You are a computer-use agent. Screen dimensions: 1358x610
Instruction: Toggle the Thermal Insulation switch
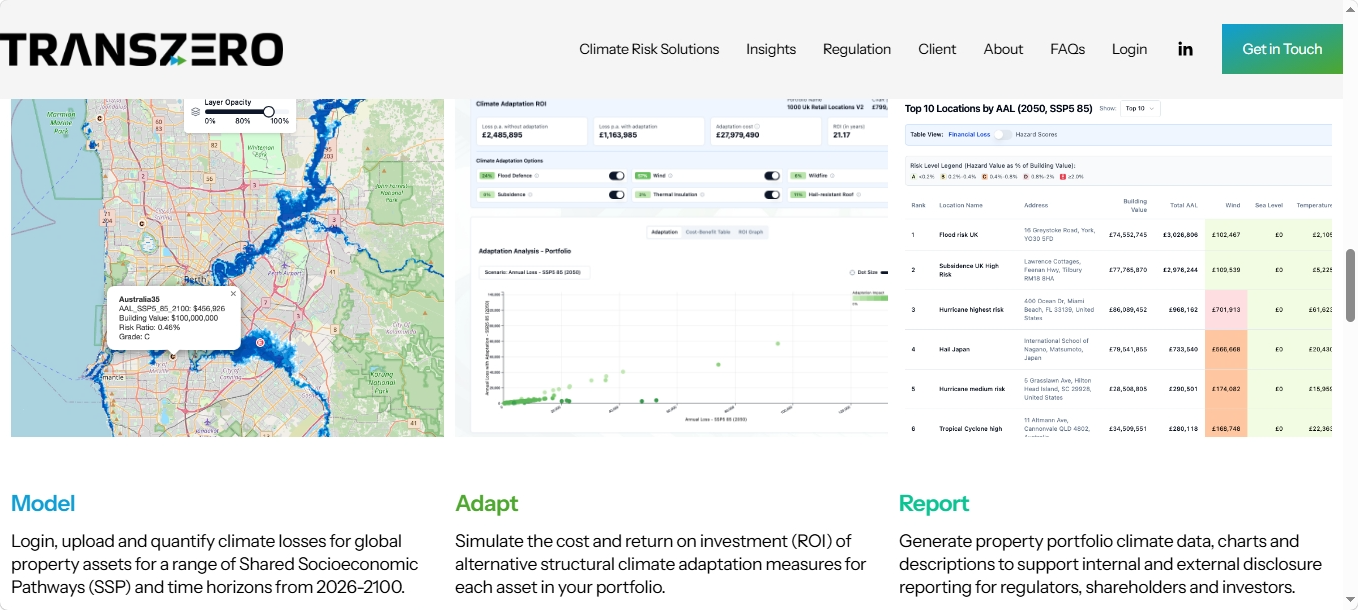point(772,195)
